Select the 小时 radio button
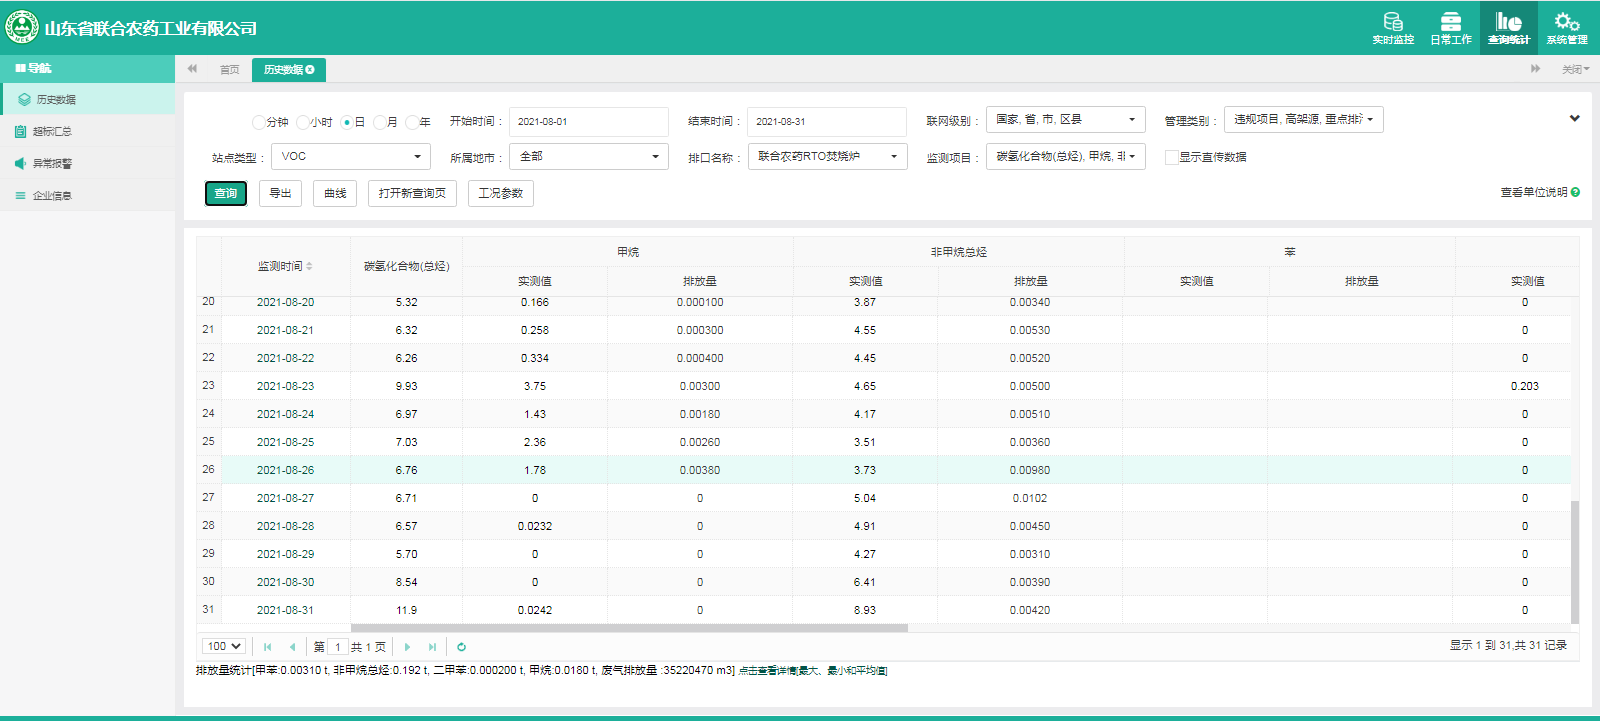The height and width of the screenshot is (721, 1600). [x=303, y=122]
